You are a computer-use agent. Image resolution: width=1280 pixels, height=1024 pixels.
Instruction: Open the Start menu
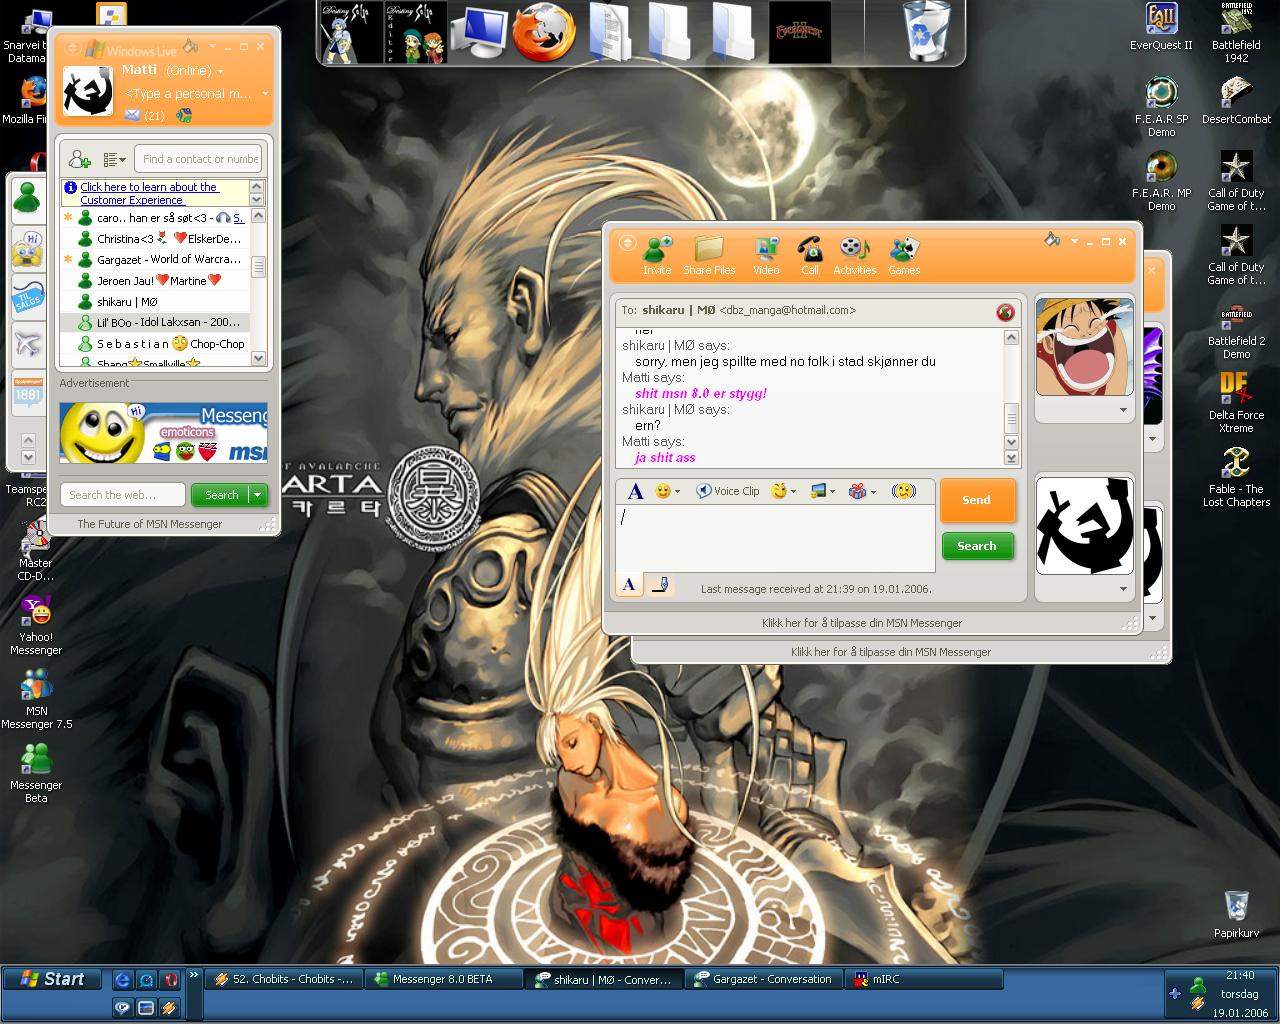[x=53, y=979]
